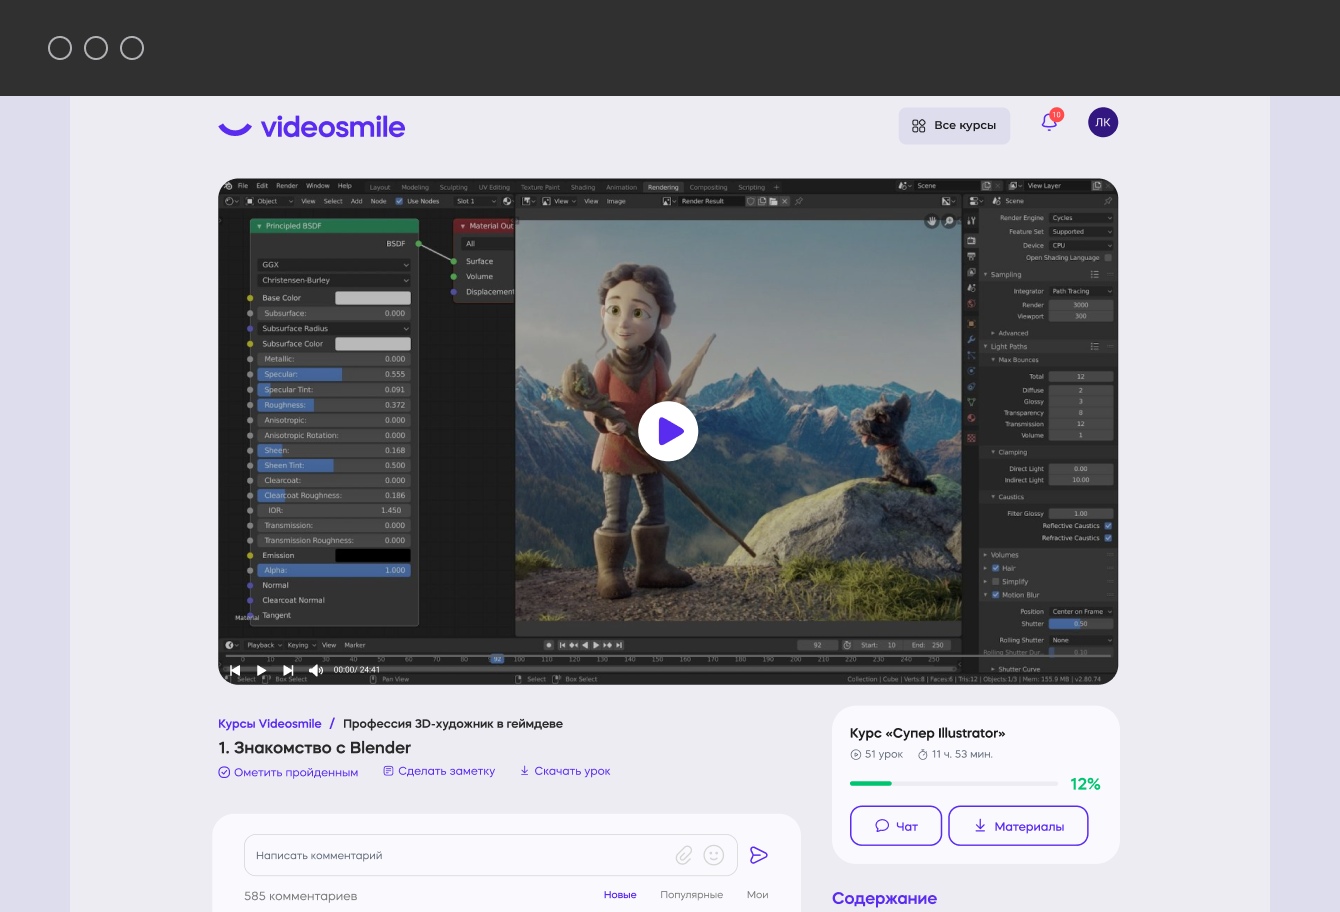Image resolution: width=1340 pixels, height=912 pixels.
Task: Toggle Open Shading Language checkbox
Action: coord(1108,257)
